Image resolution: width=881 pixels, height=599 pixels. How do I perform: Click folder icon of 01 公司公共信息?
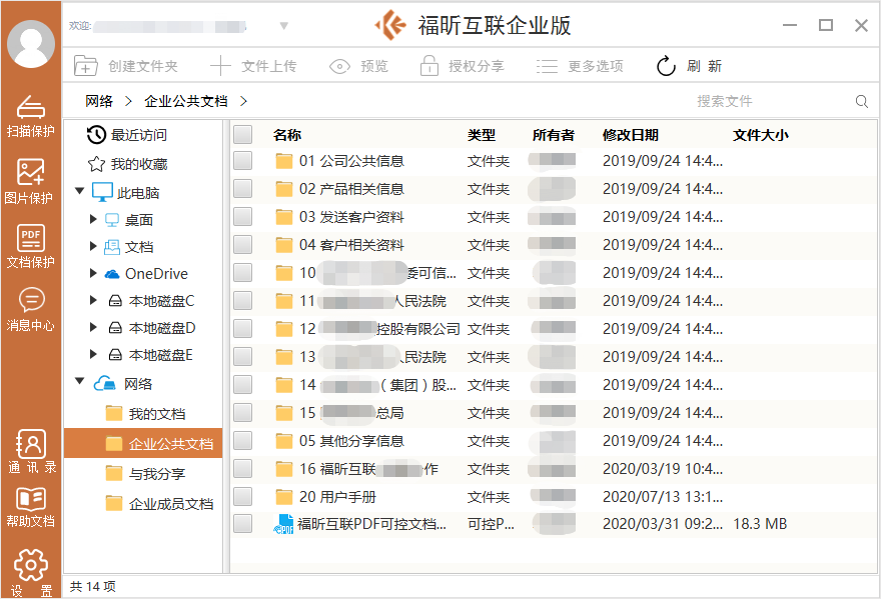[x=284, y=161]
